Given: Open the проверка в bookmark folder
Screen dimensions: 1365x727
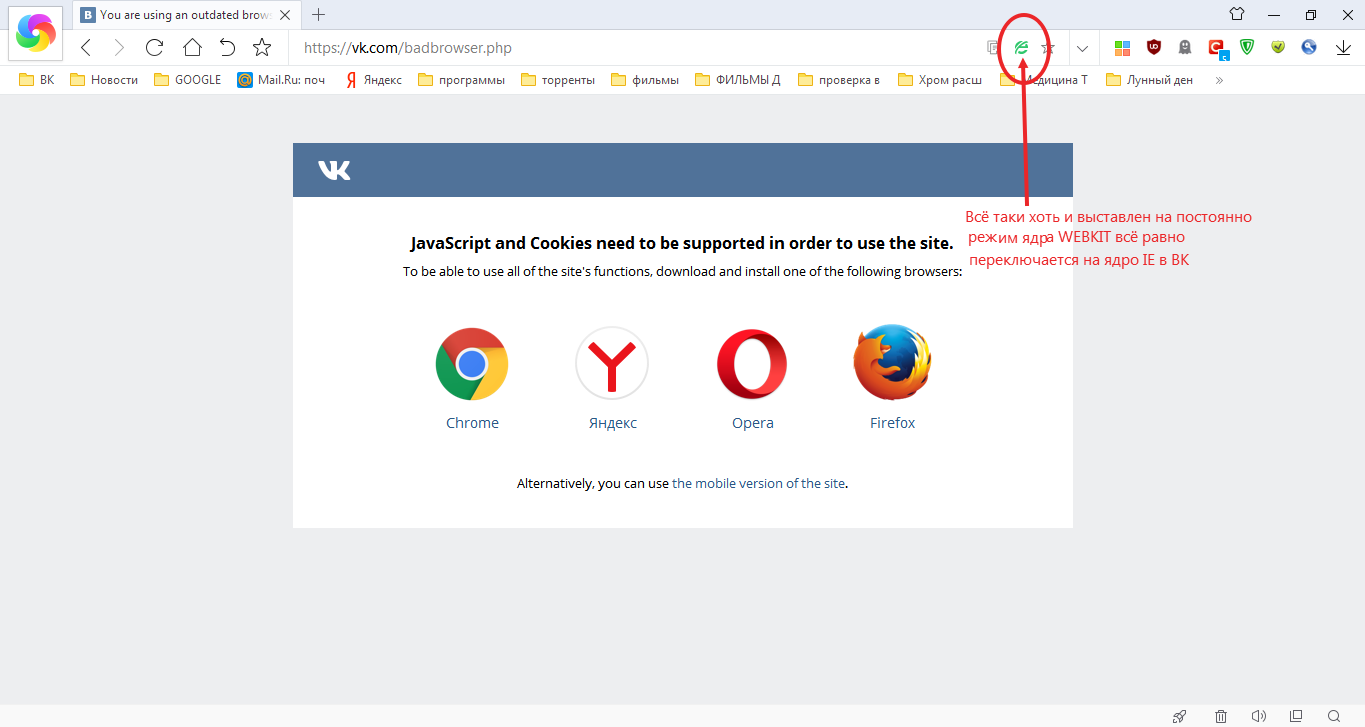Looking at the screenshot, I should click(839, 80).
